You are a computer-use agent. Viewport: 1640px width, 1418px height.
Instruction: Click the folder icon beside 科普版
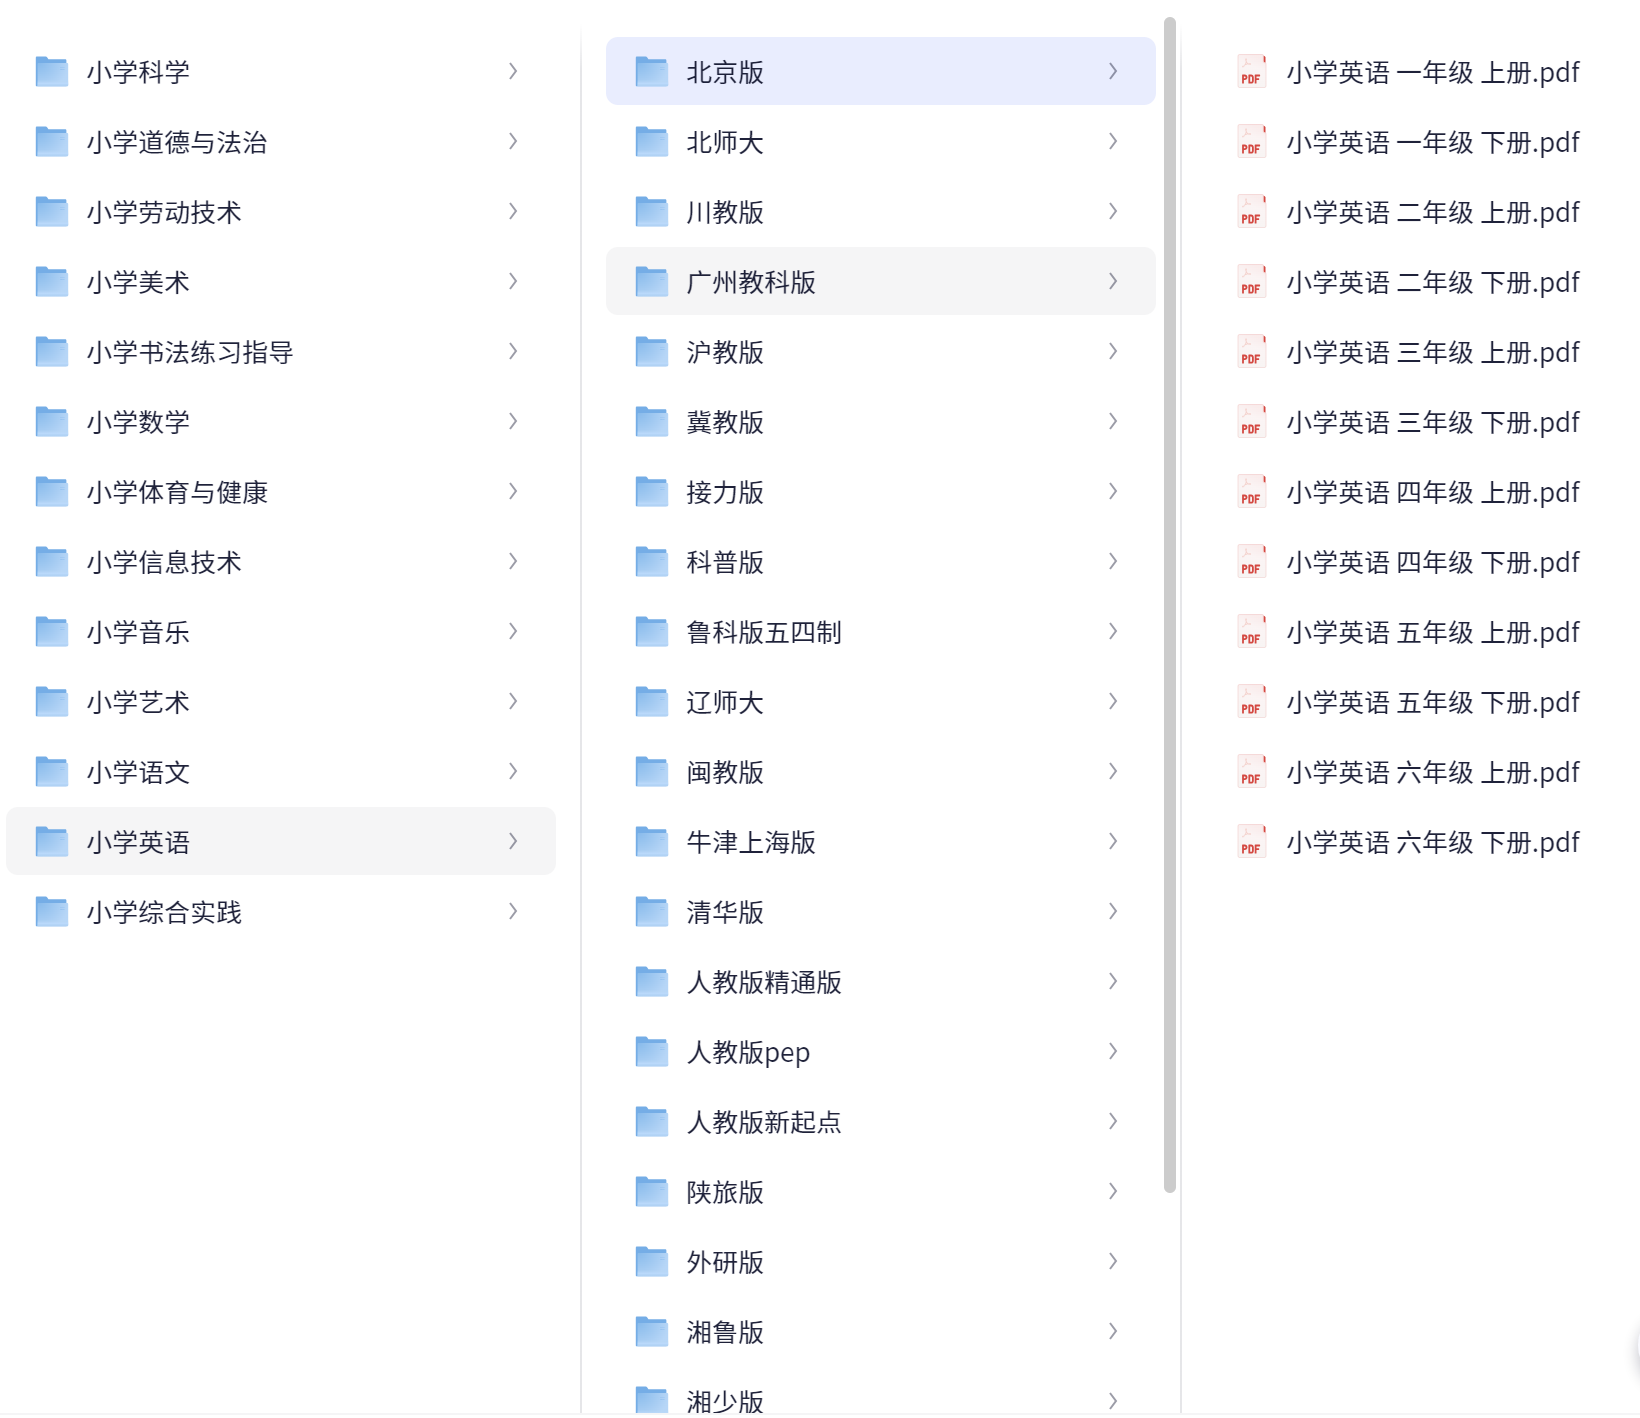click(x=652, y=562)
